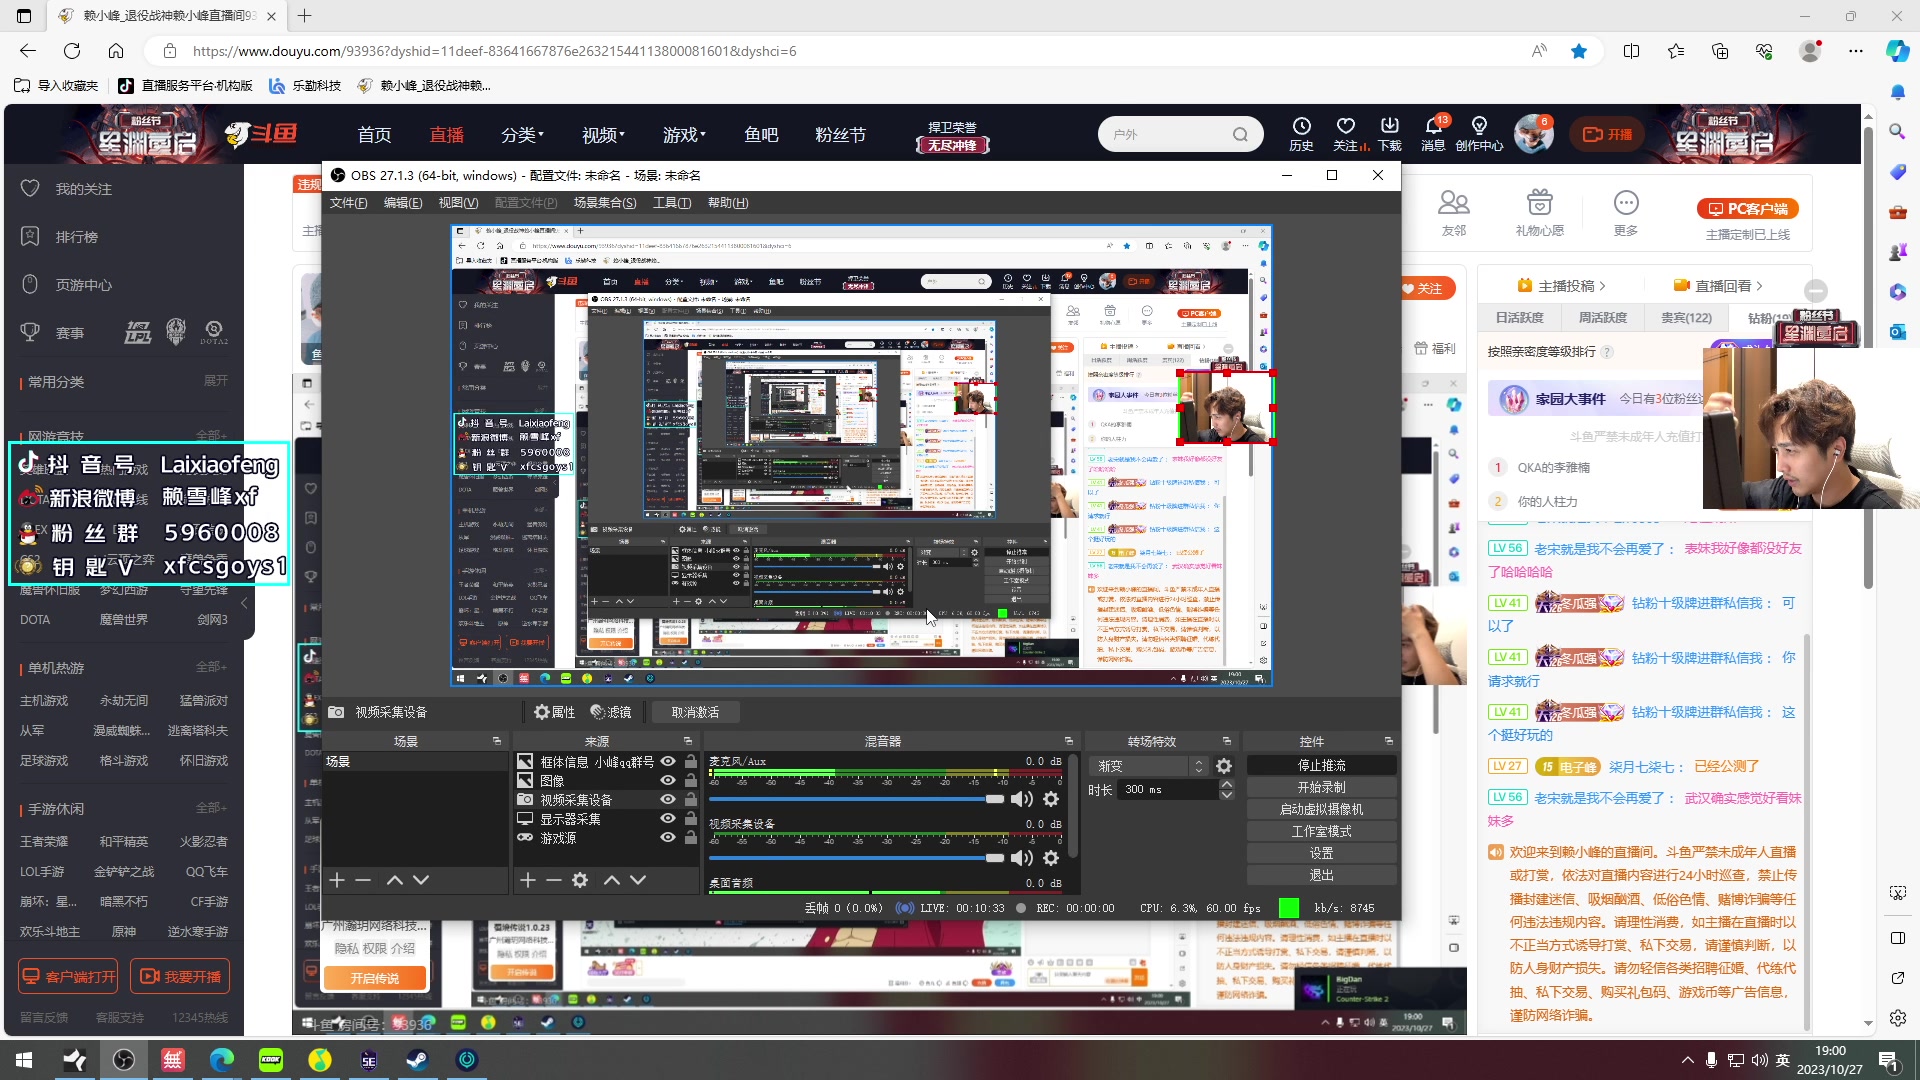The image size is (1920, 1080).
Task: Open 视频采集设备 audio settings gear
Action: pos(1051,858)
